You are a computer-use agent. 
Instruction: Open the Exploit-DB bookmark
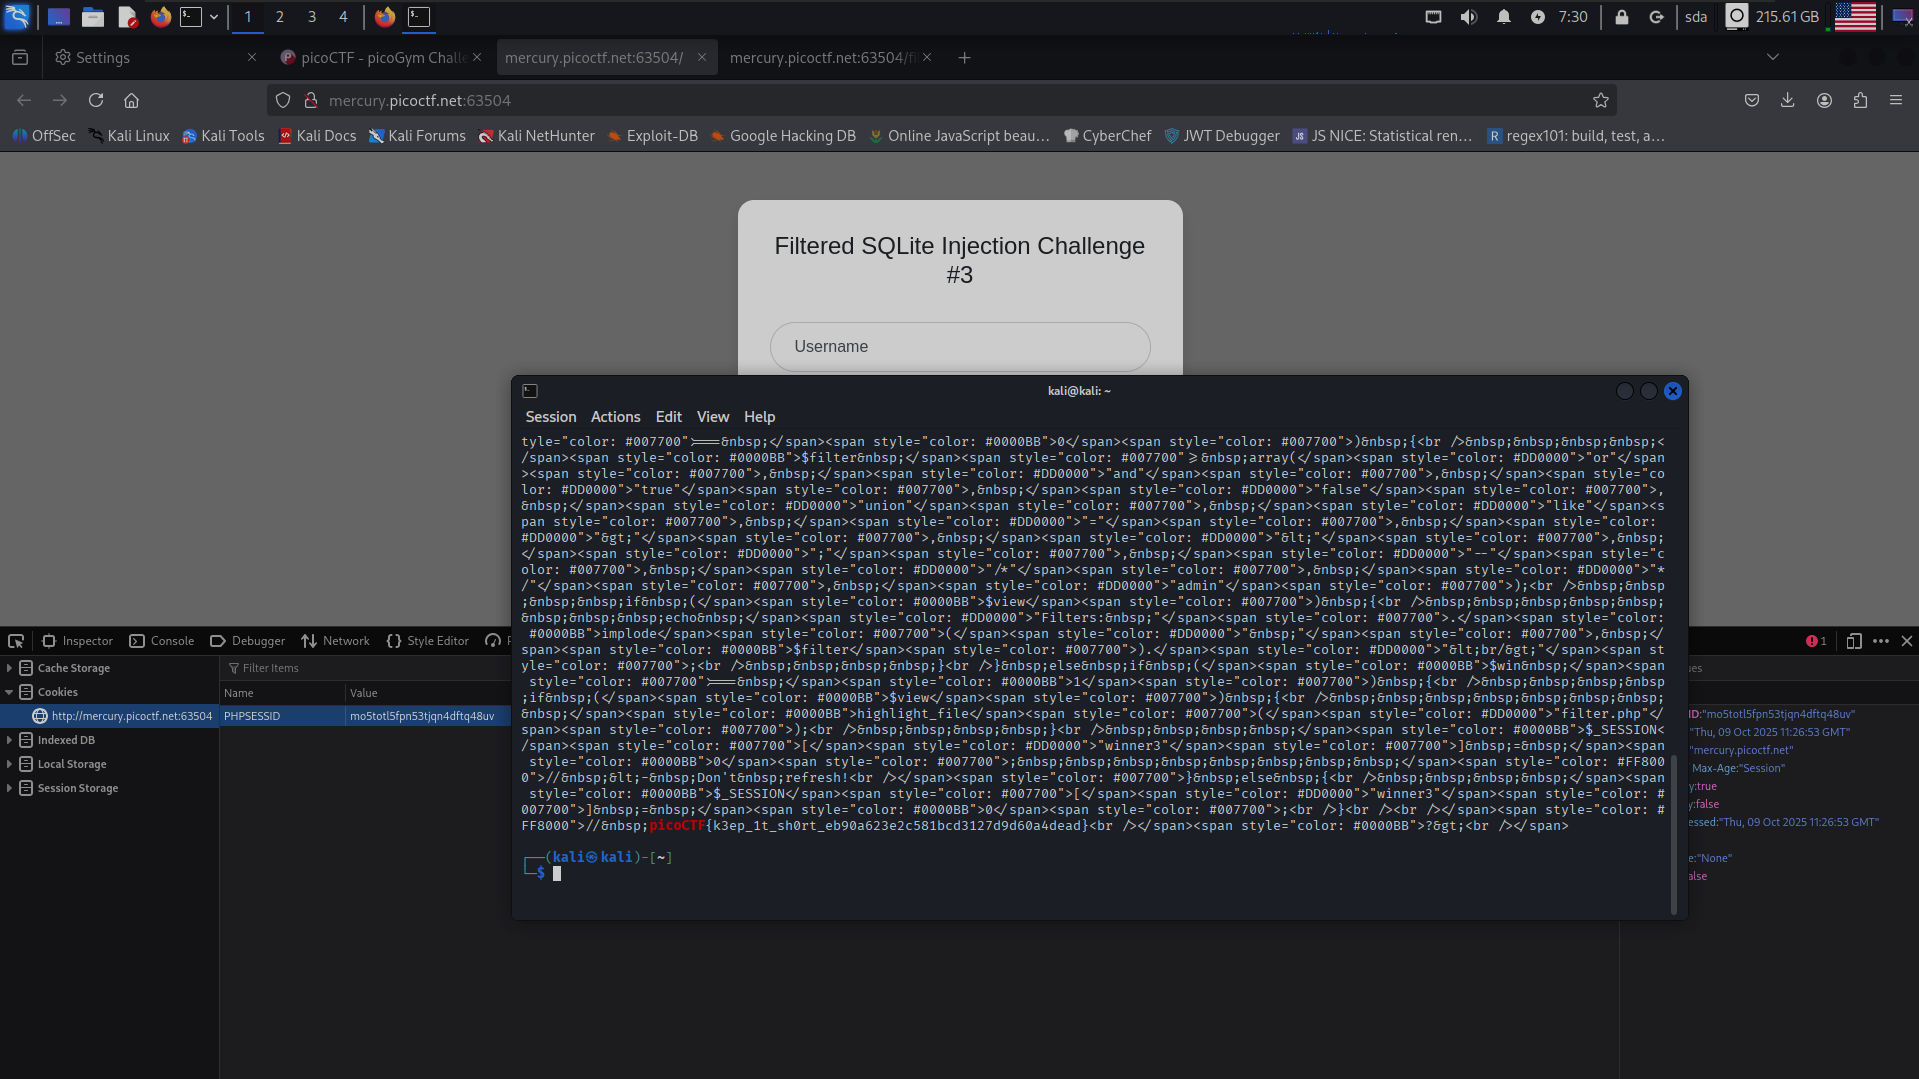(652, 136)
